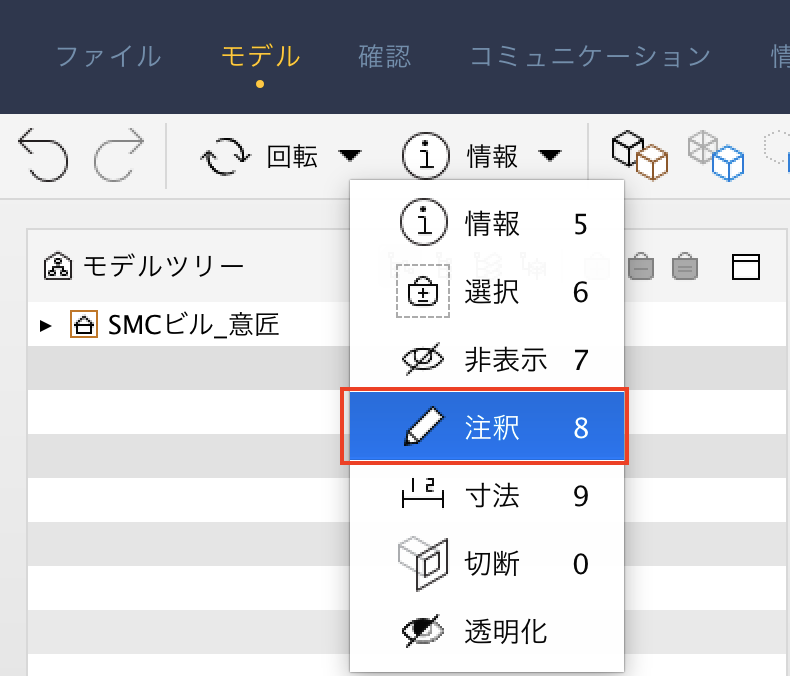
Task: Click the モデルツリー panel icon
Action: click(58, 266)
